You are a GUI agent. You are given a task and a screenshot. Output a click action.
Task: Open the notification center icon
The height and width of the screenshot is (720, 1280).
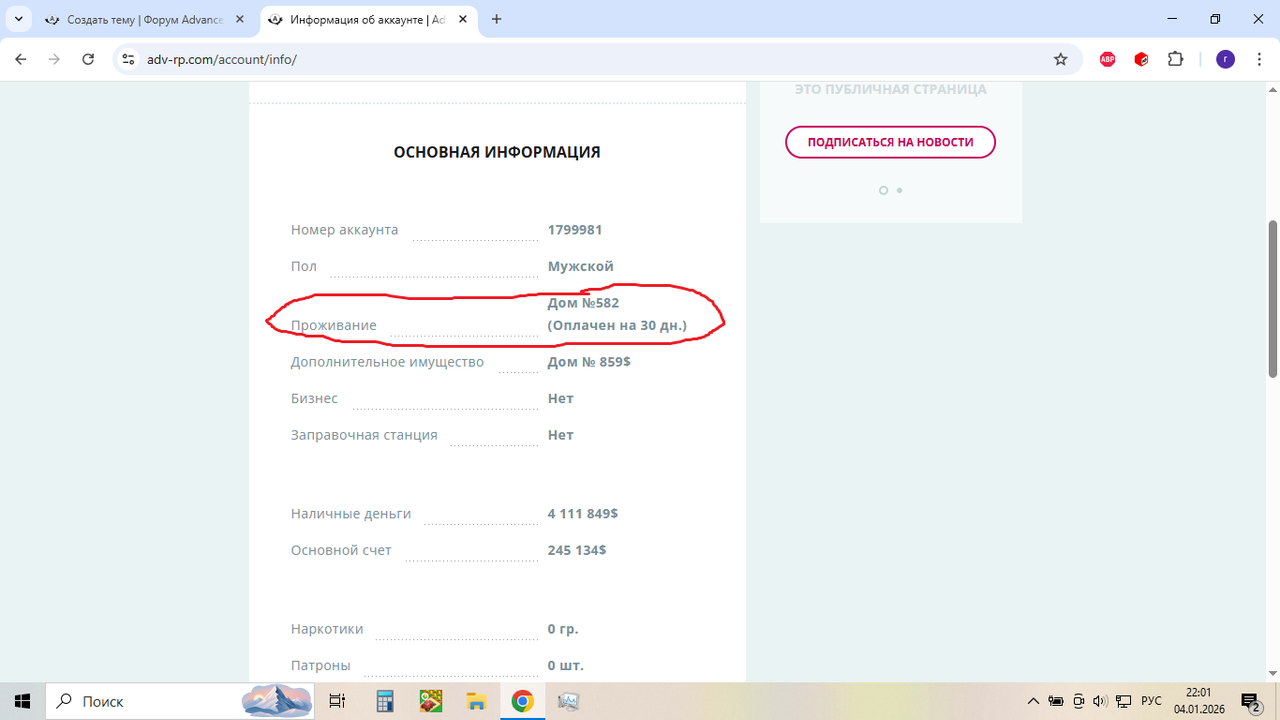(1250, 701)
